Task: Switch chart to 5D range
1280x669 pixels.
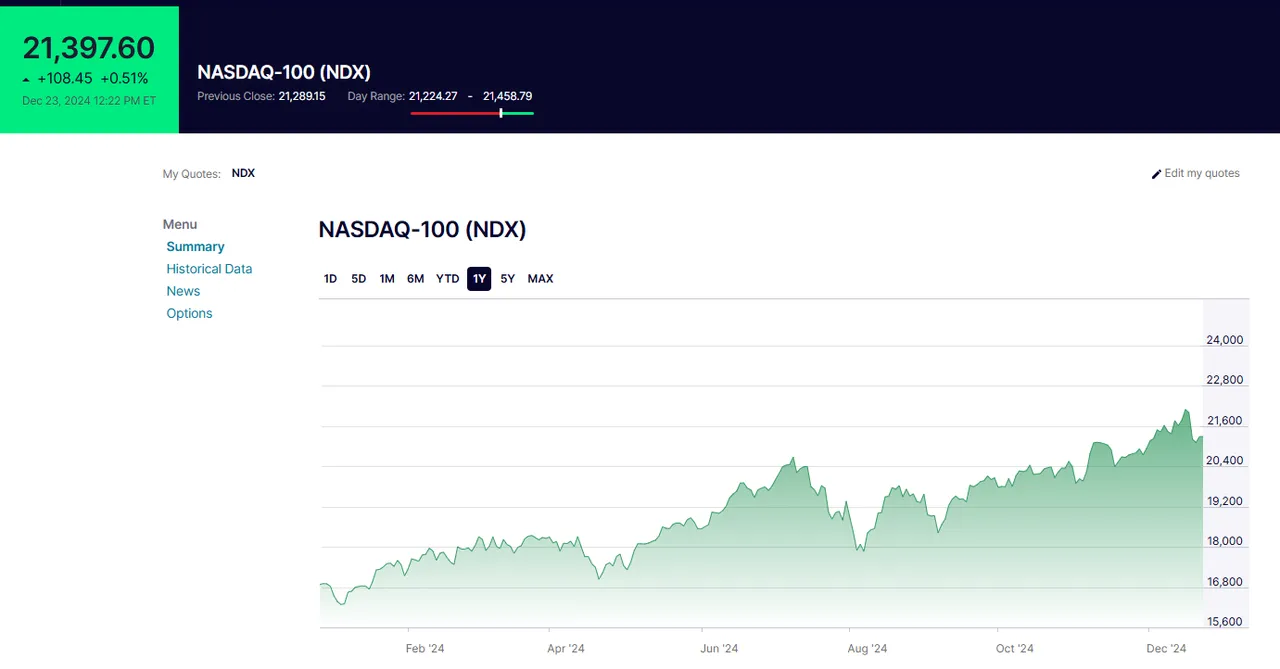Action: 358,279
